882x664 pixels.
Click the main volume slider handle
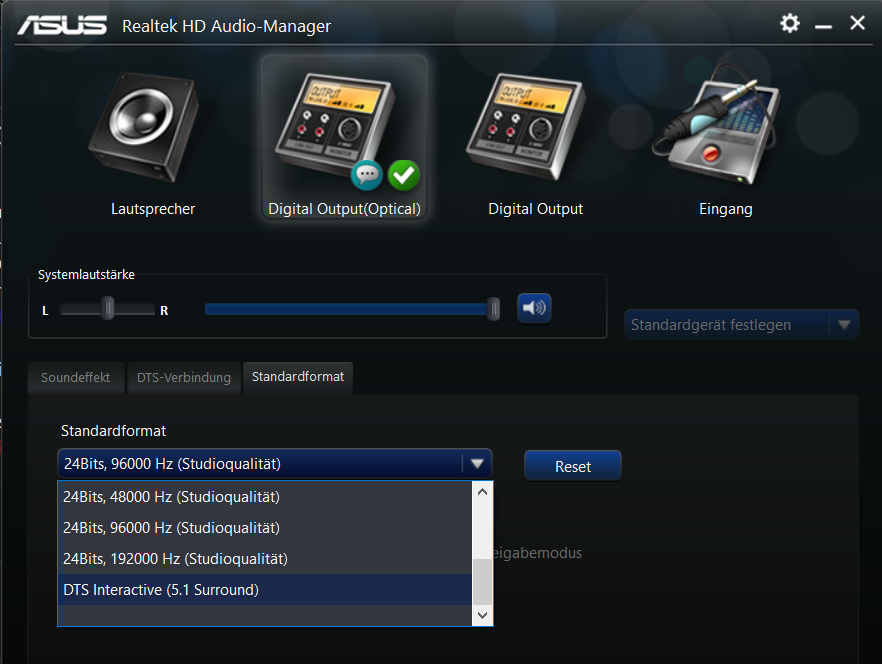[x=493, y=309]
